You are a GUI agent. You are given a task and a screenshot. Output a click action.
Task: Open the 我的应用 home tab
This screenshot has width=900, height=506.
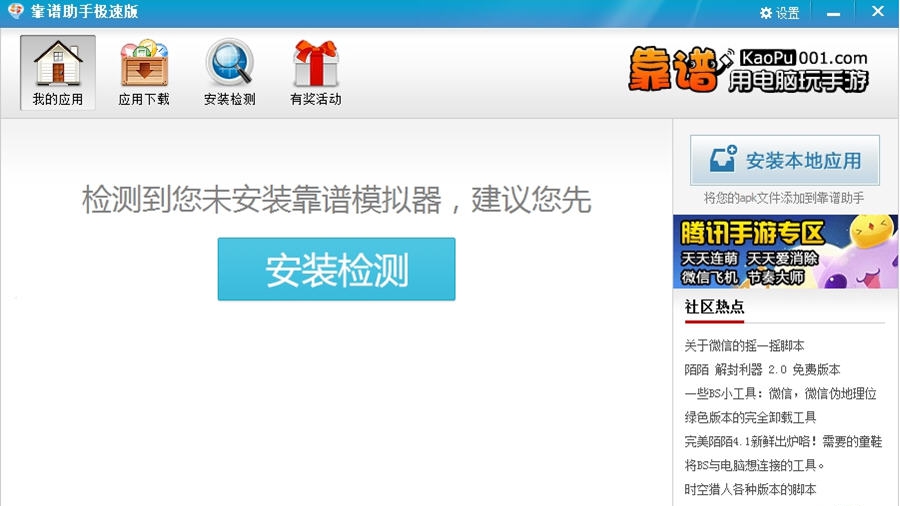[58, 72]
